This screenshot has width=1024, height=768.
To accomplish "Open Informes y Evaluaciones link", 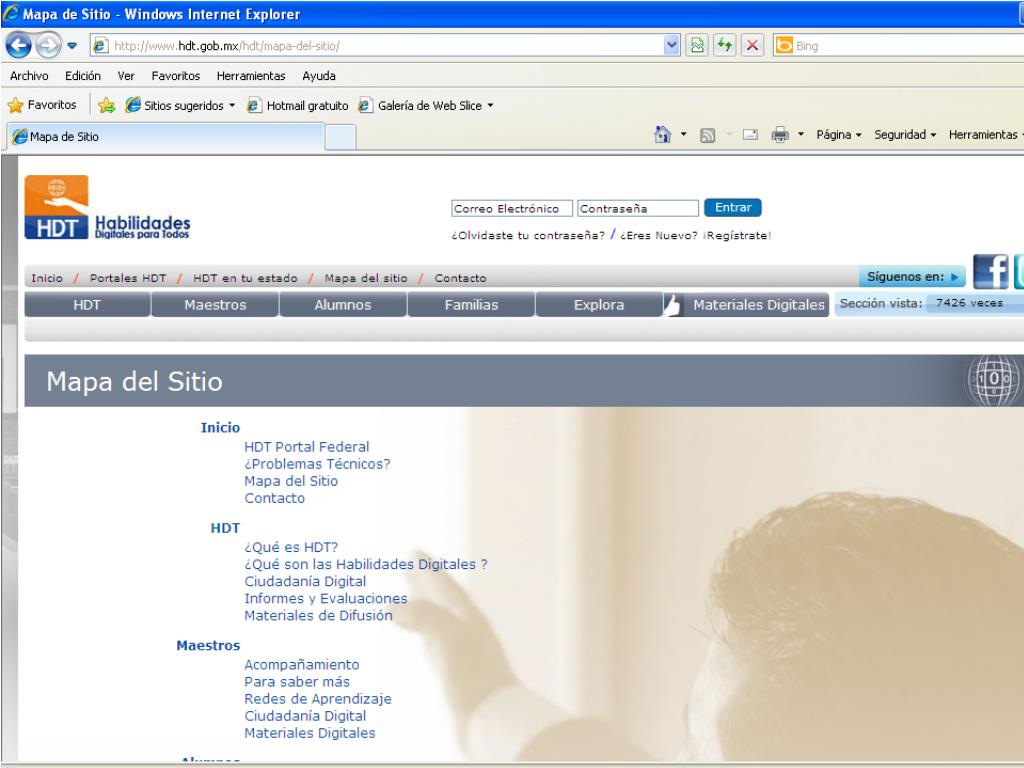I will click(x=325, y=598).
